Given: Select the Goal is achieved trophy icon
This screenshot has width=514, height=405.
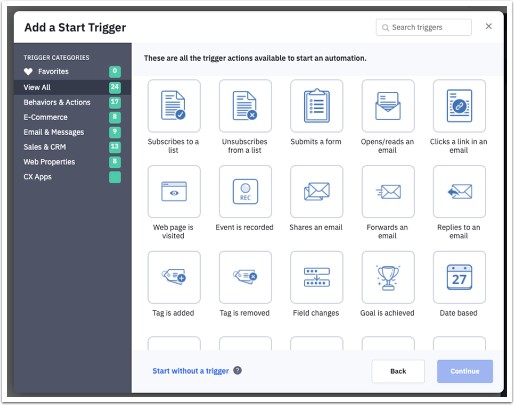Looking at the screenshot, I should pos(388,277).
